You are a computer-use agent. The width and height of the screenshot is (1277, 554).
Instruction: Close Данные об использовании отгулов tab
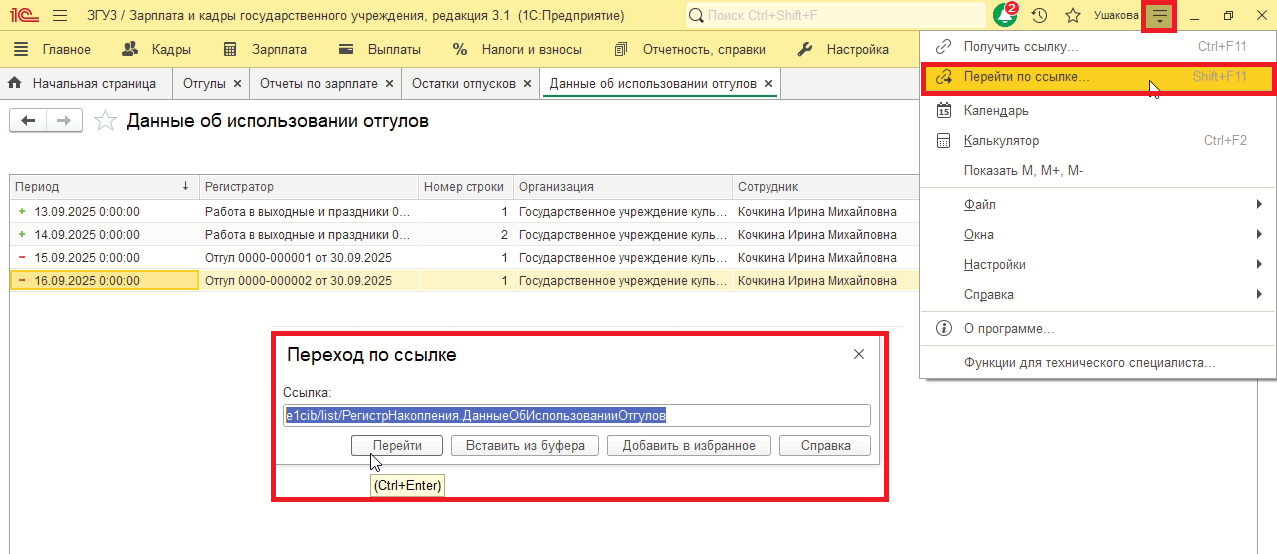point(768,84)
